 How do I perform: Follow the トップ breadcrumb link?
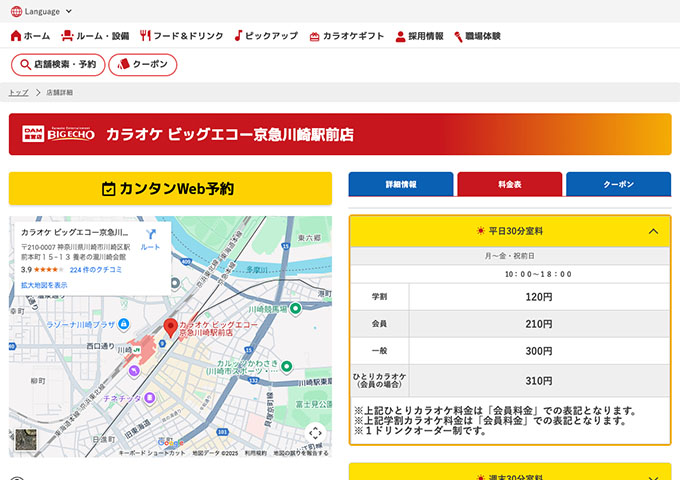(x=18, y=92)
